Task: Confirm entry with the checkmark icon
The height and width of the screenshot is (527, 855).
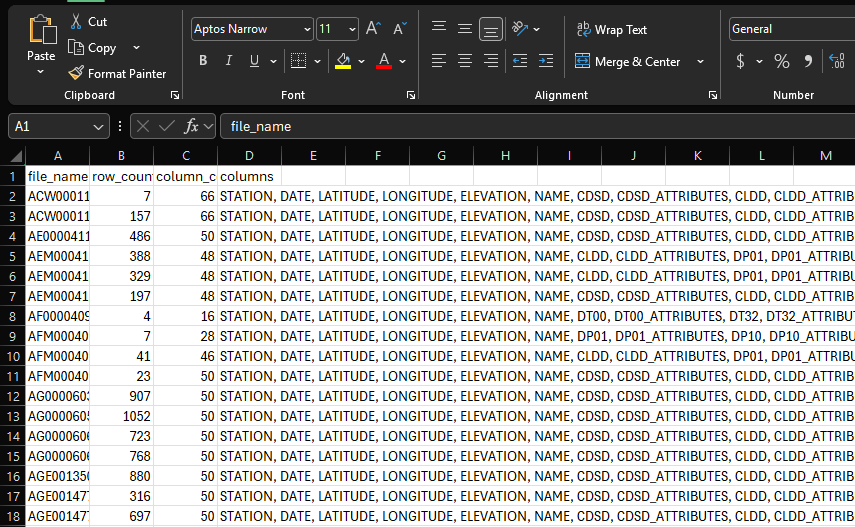Action: point(167,127)
